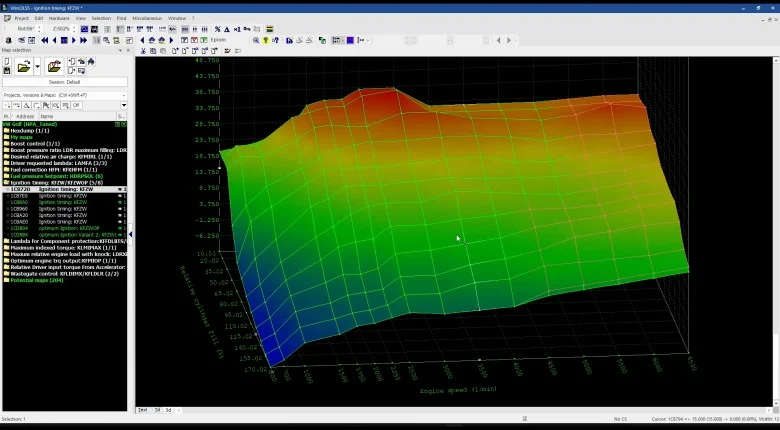Image resolution: width=780 pixels, height=430 pixels.
Task: Click the yellow lightbulb icon in toolbar
Action: (x=265, y=40)
